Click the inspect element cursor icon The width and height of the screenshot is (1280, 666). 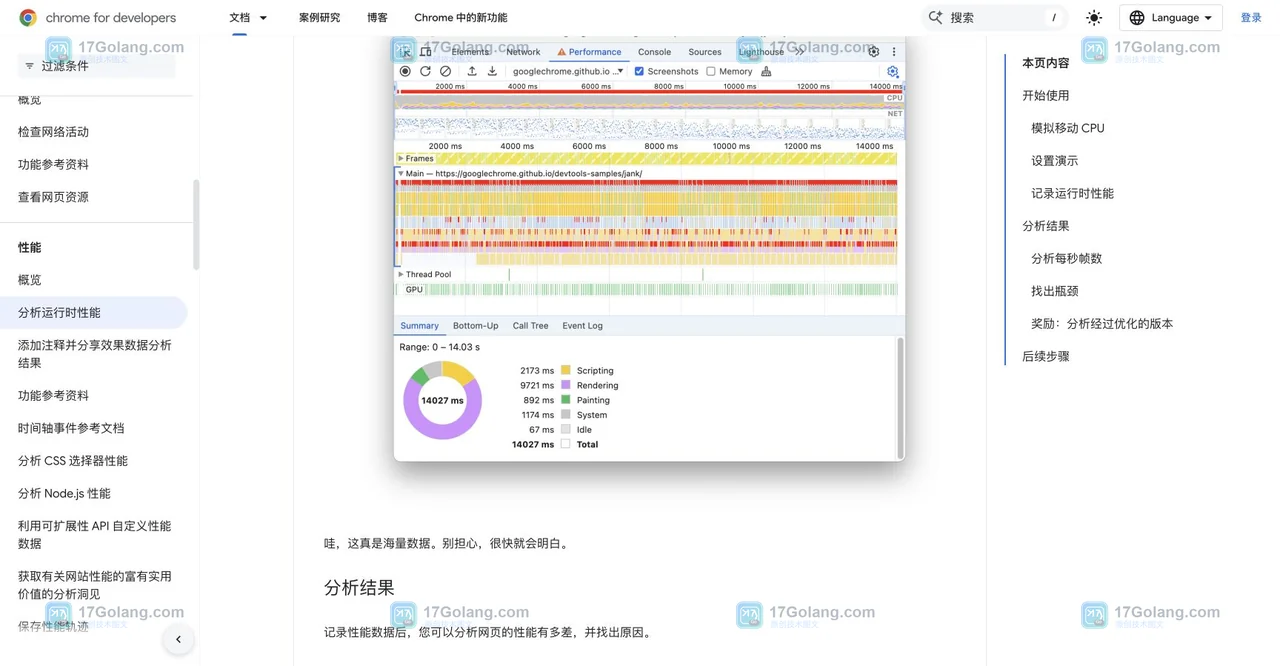pyautogui.click(x=405, y=51)
